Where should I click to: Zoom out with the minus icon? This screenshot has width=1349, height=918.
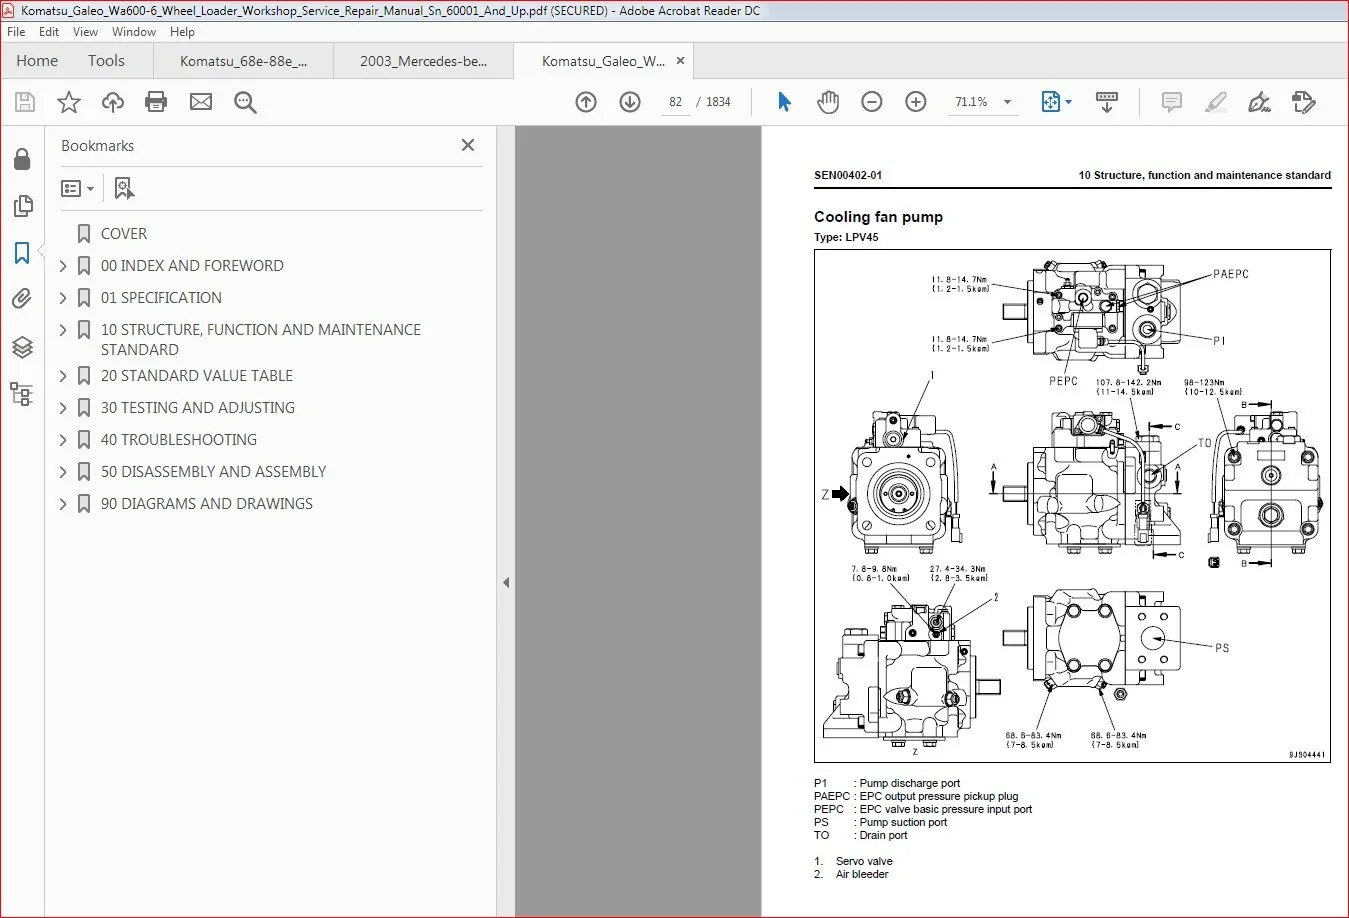(872, 102)
